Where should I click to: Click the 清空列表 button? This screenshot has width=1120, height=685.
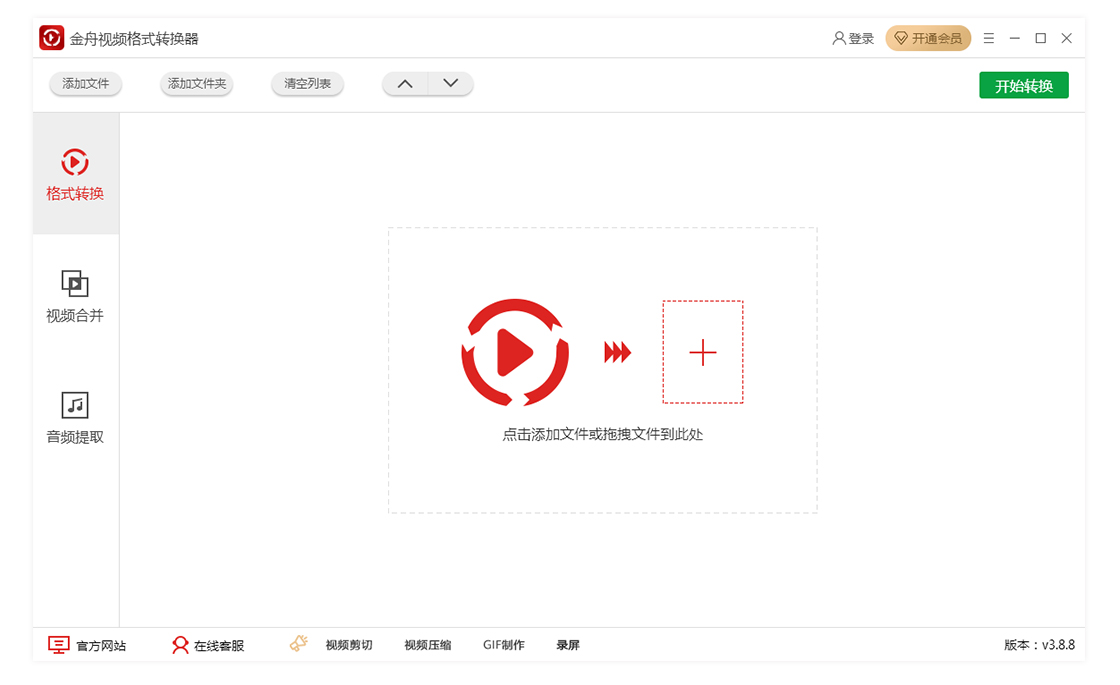pyautogui.click(x=307, y=84)
